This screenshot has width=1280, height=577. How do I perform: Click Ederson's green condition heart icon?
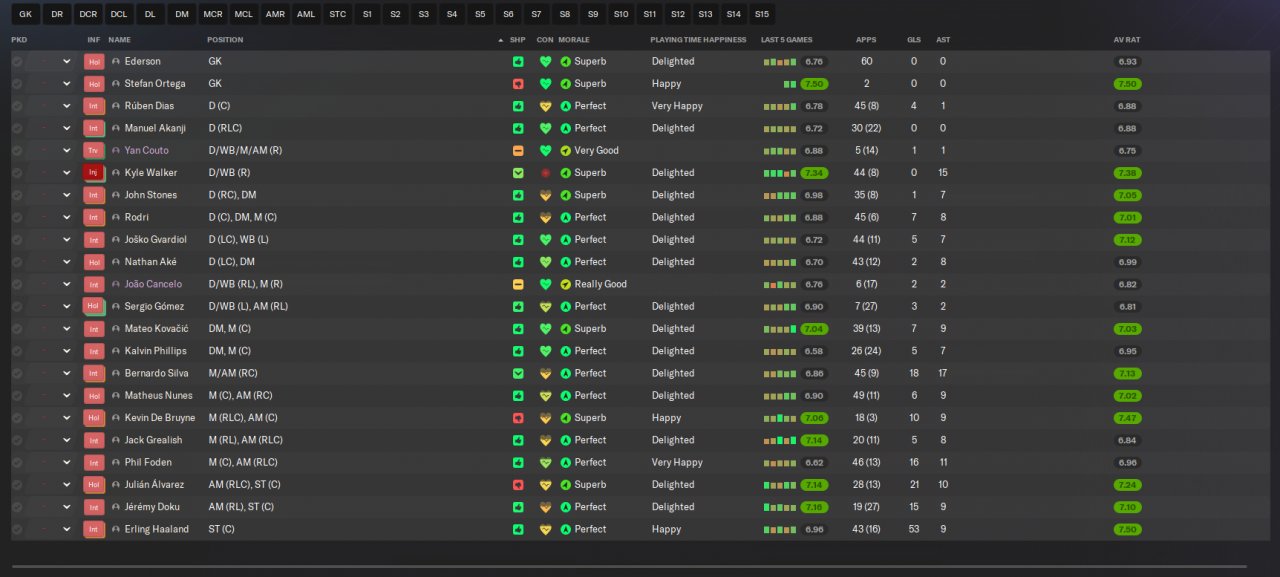545,61
